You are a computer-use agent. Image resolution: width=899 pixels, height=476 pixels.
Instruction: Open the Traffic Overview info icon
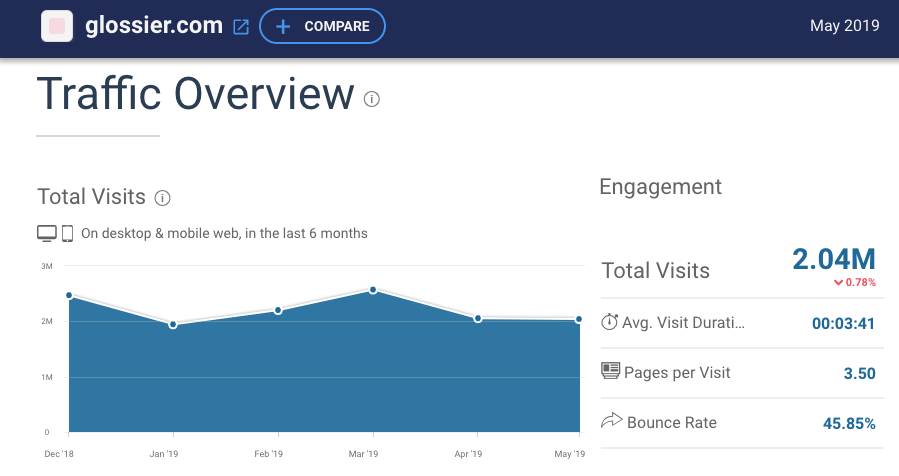[372, 99]
